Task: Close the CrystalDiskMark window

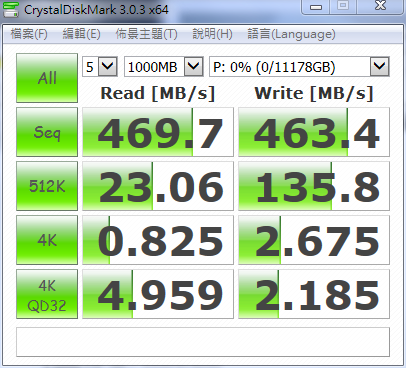Action: point(380,7)
